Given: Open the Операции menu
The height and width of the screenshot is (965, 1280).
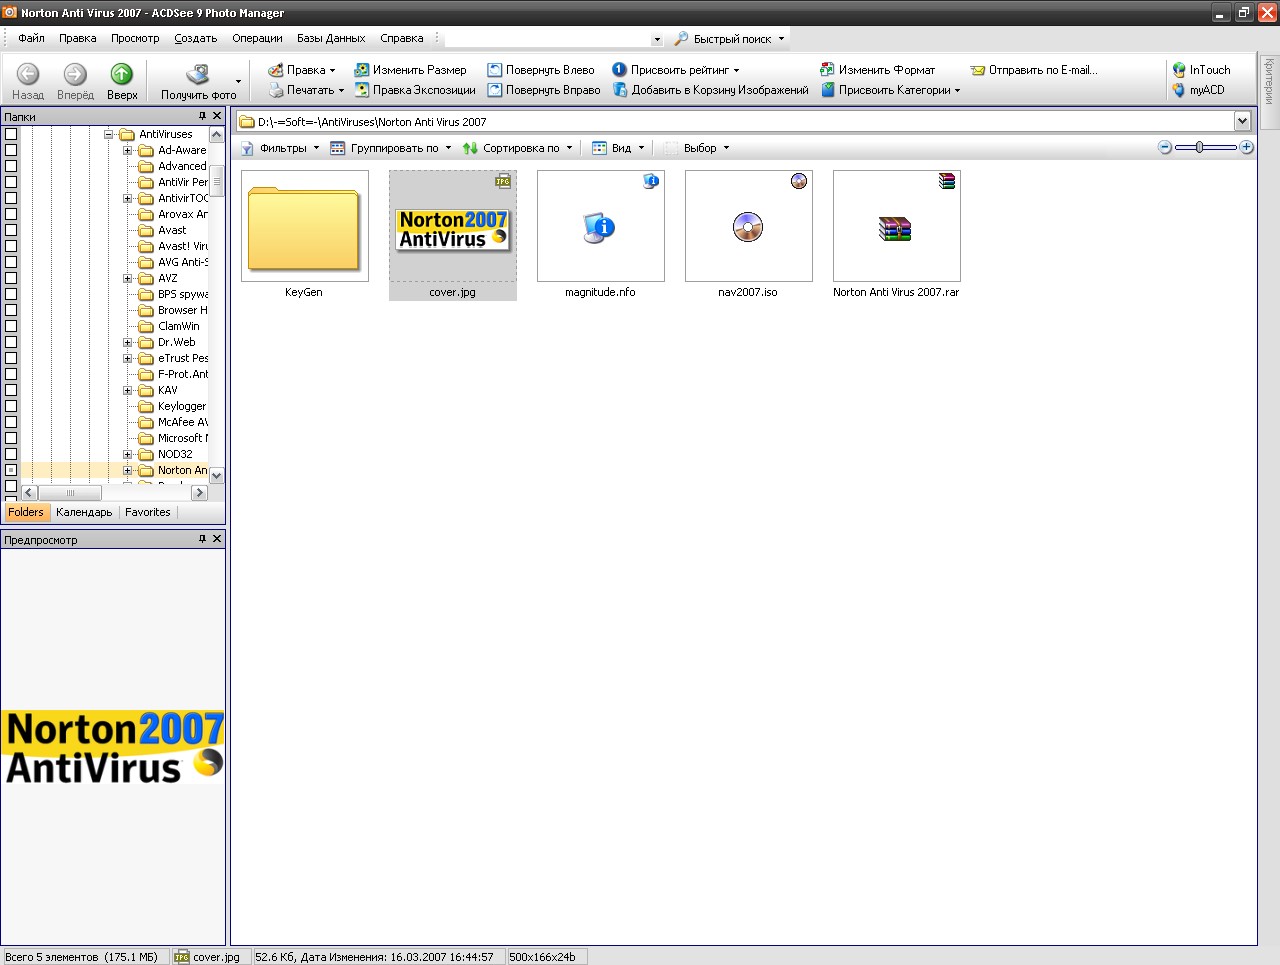Looking at the screenshot, I should 257,38.
